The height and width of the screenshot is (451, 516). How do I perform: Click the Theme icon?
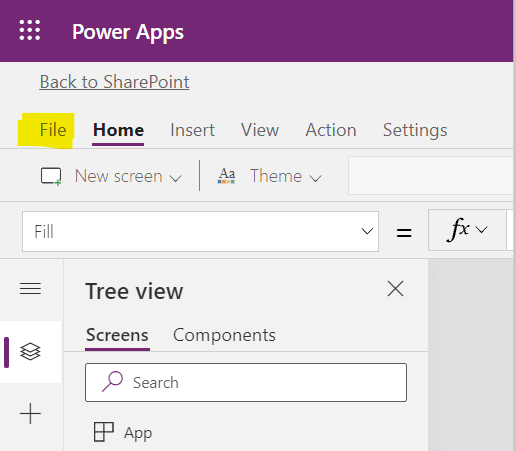click(227, 176)
